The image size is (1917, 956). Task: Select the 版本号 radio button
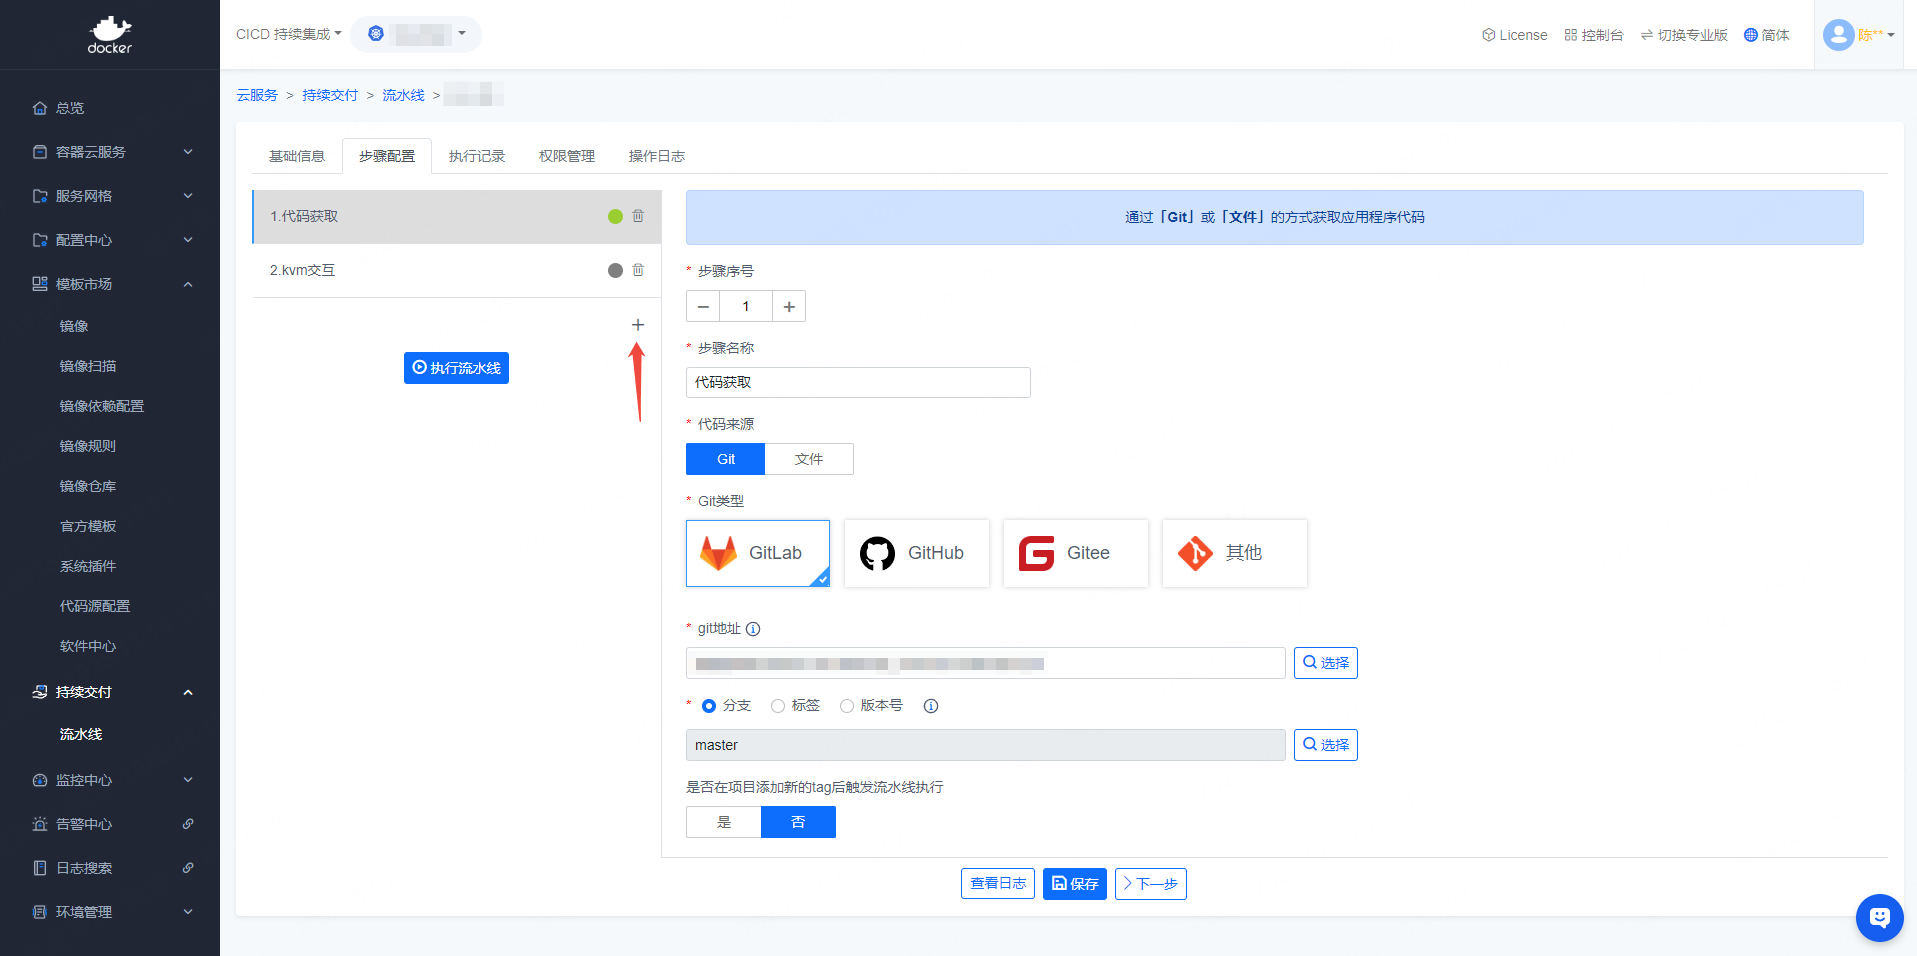[847, 706]
